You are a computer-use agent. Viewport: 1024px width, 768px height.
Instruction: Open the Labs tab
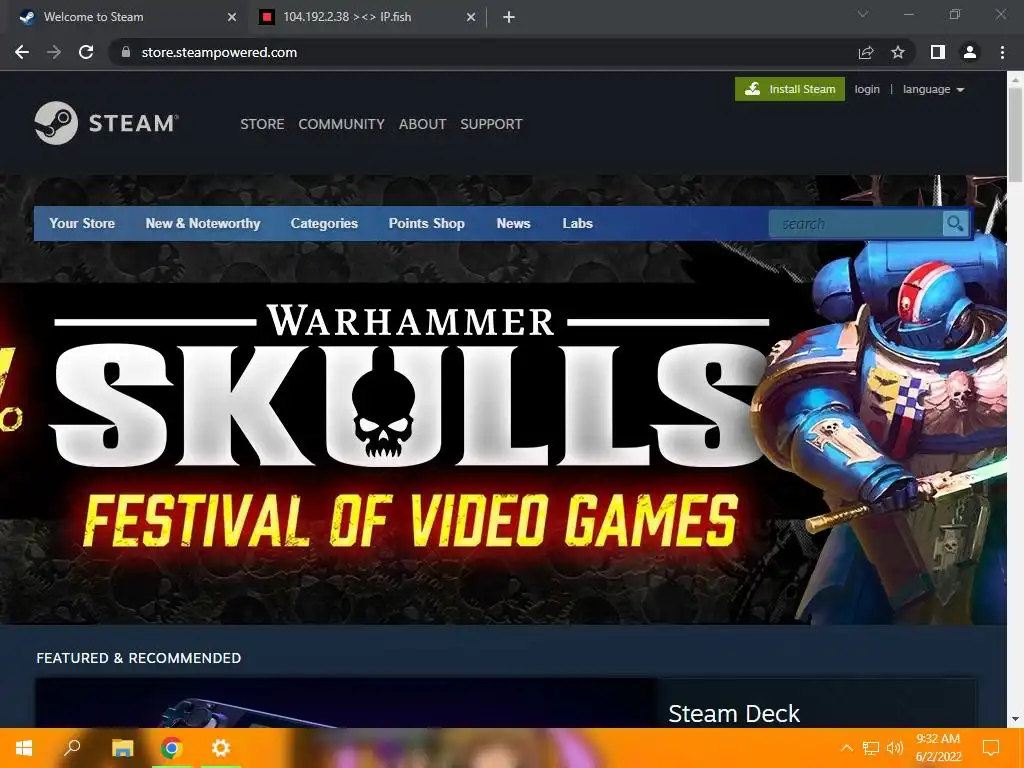point(577,223)
